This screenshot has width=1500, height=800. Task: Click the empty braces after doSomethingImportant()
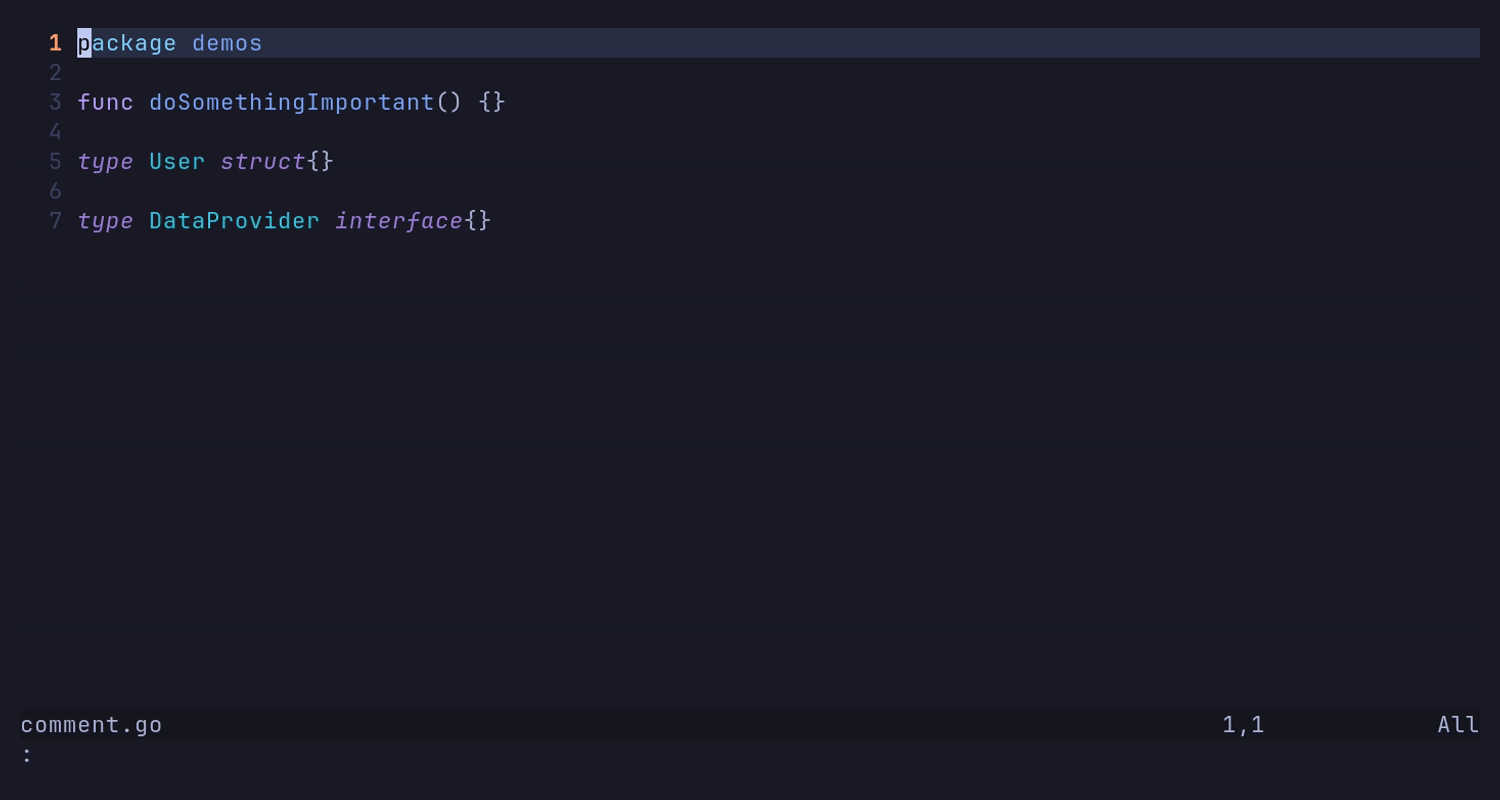pos(492,102)
